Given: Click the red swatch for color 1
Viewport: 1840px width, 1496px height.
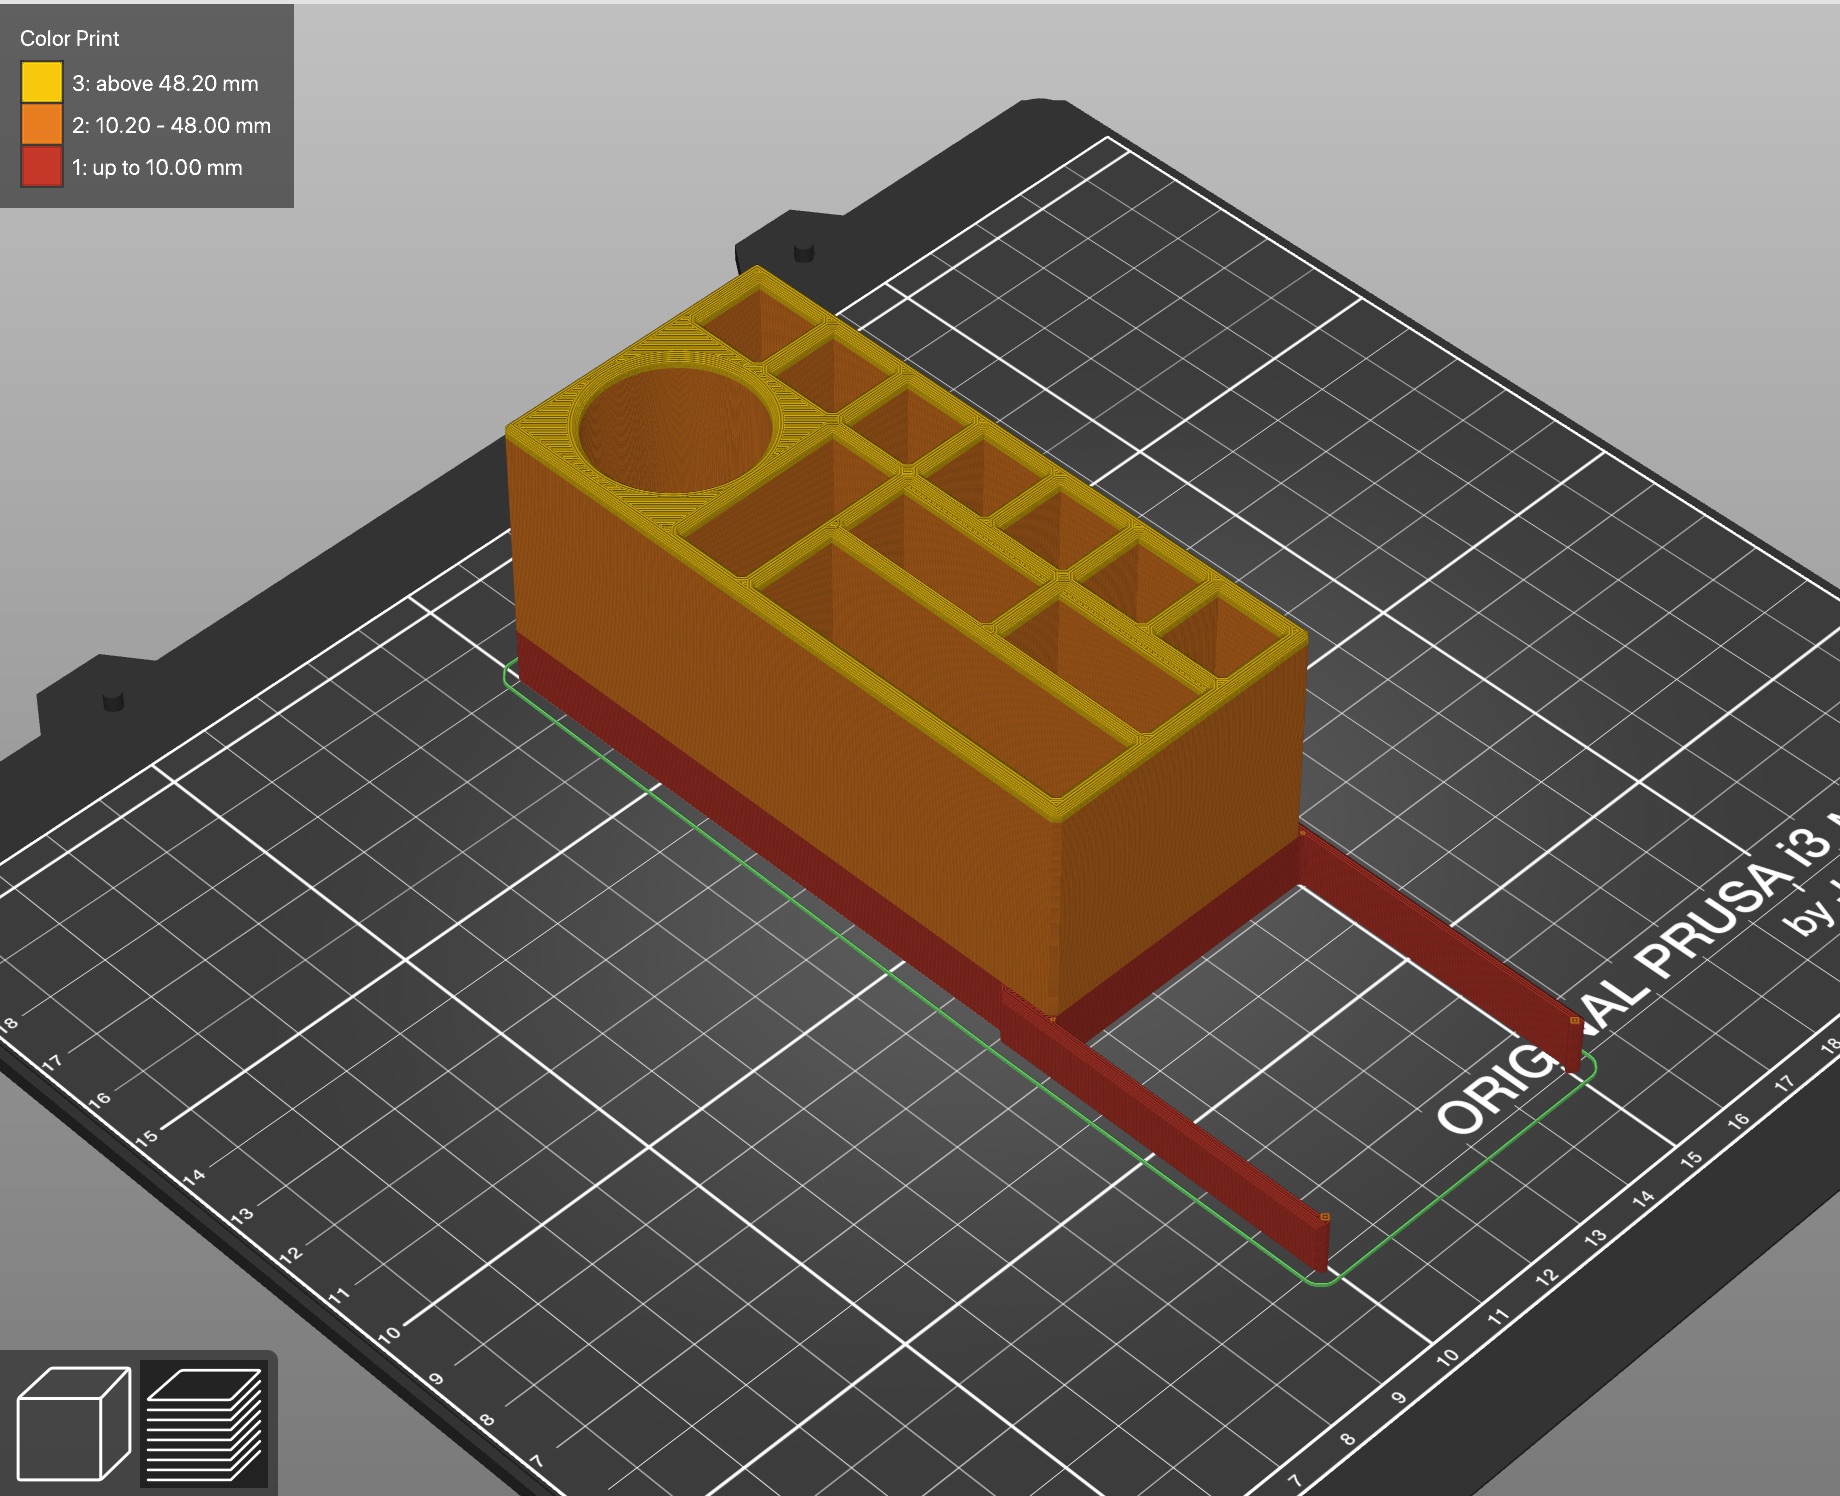Looking at the screenshot, I should pos(42,167).
